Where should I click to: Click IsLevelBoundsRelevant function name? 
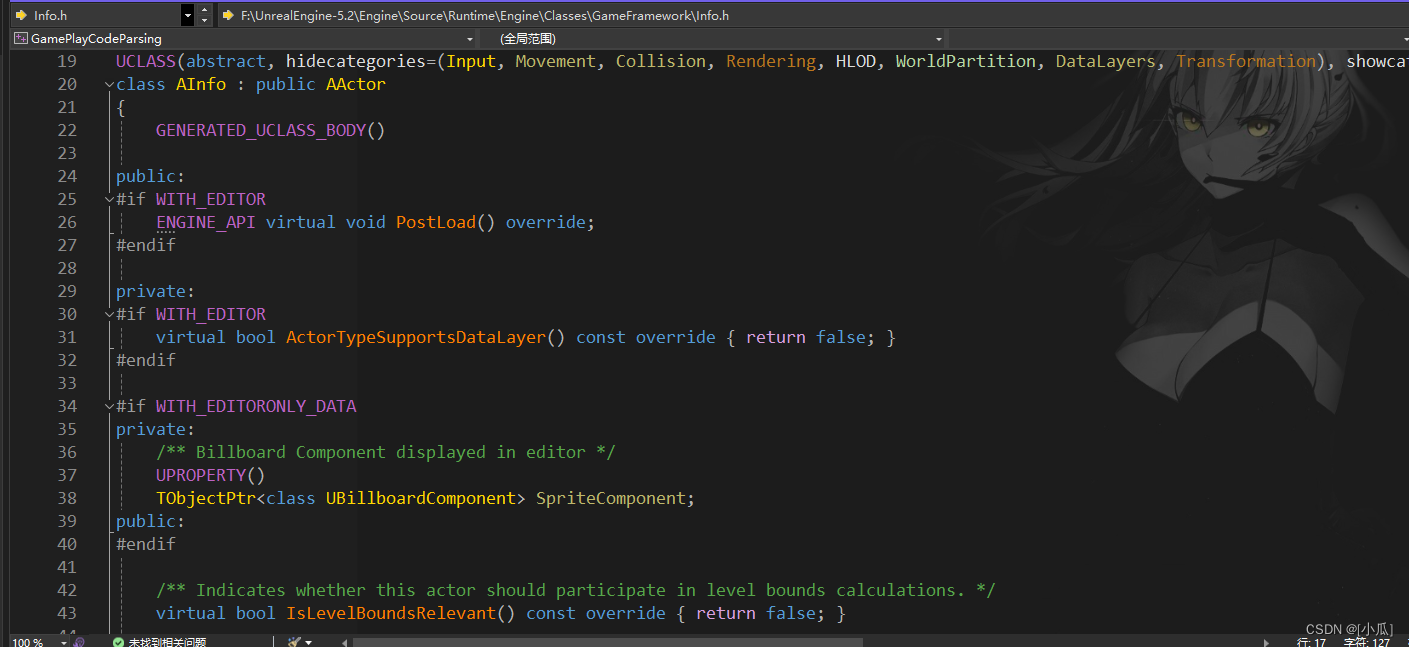click(x=391, y=613)
